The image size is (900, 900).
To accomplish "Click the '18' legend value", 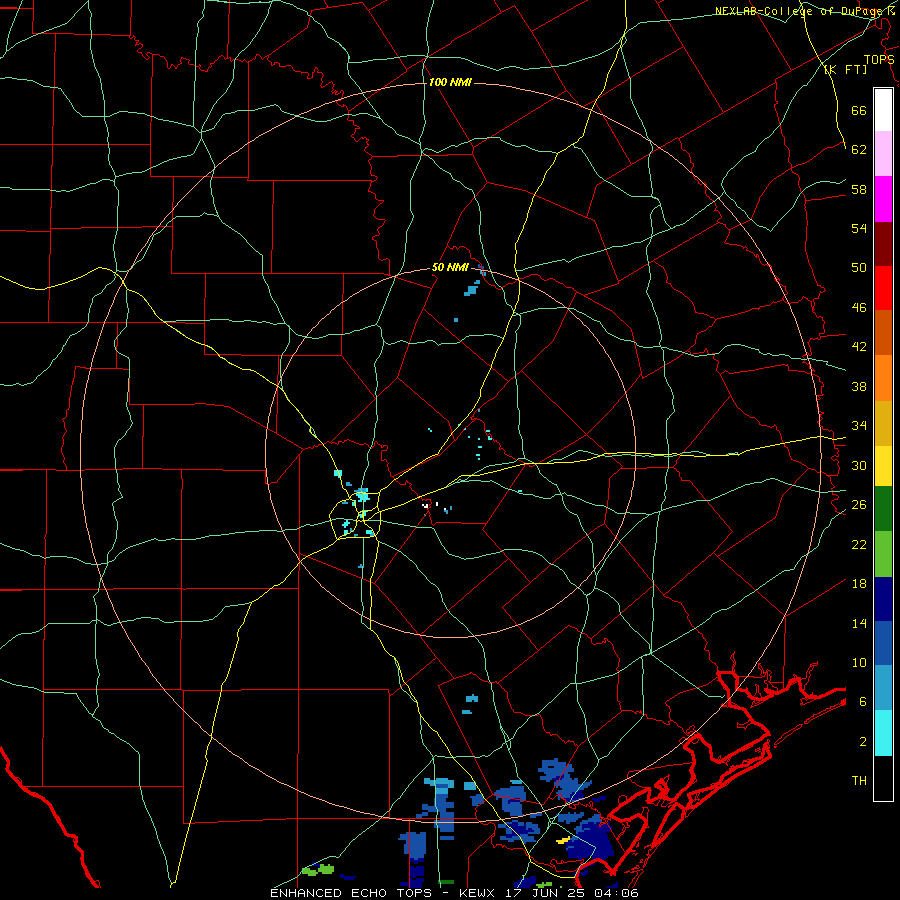I will tap(859, 584).
